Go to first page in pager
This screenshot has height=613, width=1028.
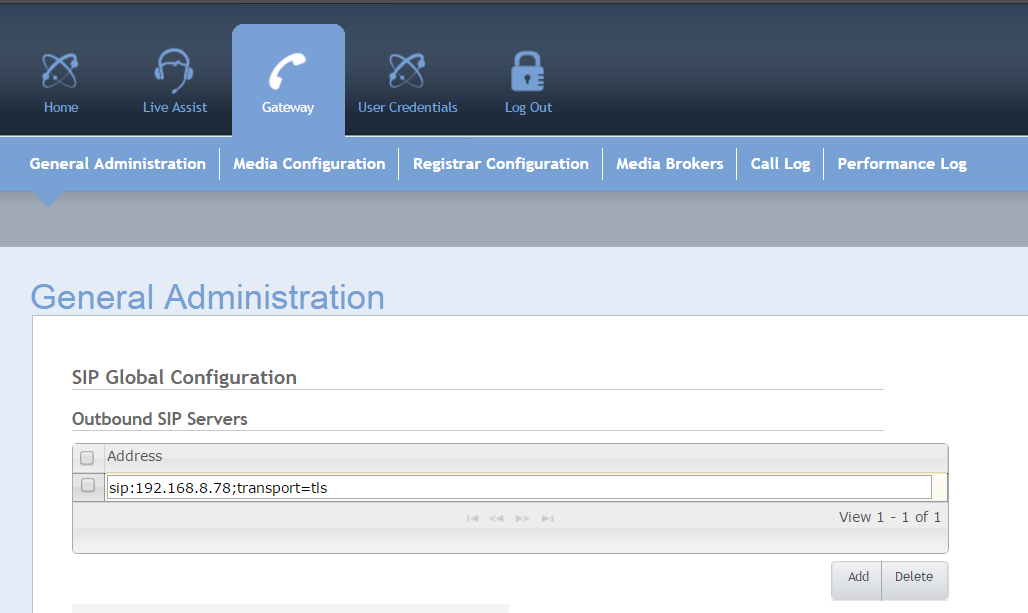click(472, 519)
